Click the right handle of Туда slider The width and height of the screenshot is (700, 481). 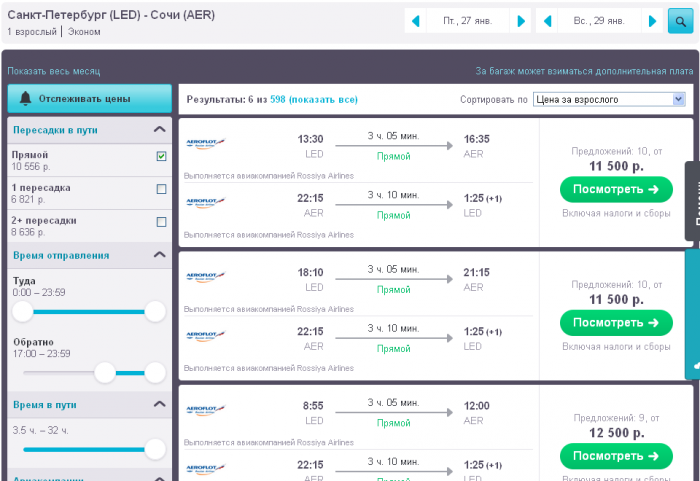[x=155, y=311]
